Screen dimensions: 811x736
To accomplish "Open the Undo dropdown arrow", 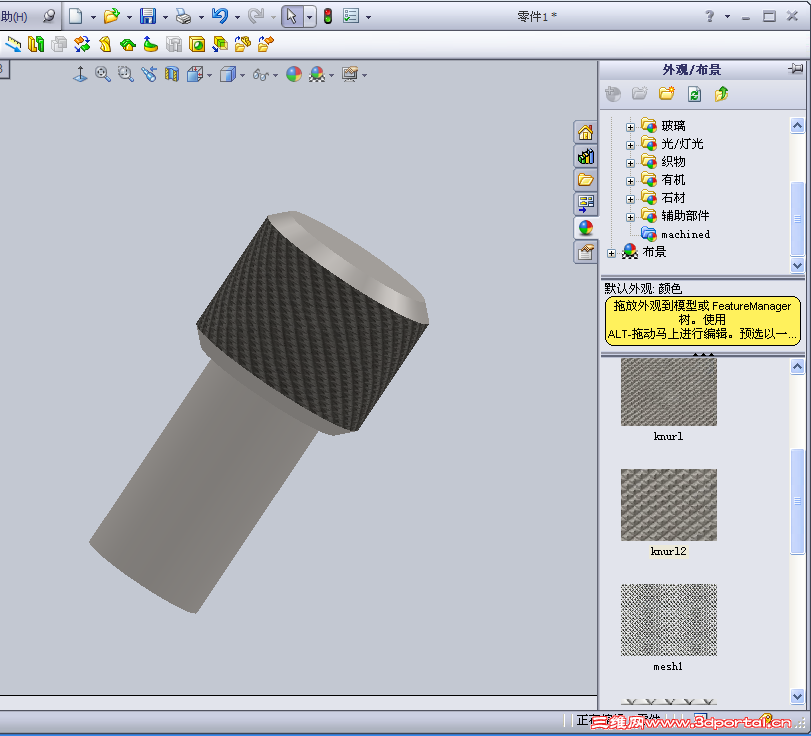I will [x=237, y=17].
